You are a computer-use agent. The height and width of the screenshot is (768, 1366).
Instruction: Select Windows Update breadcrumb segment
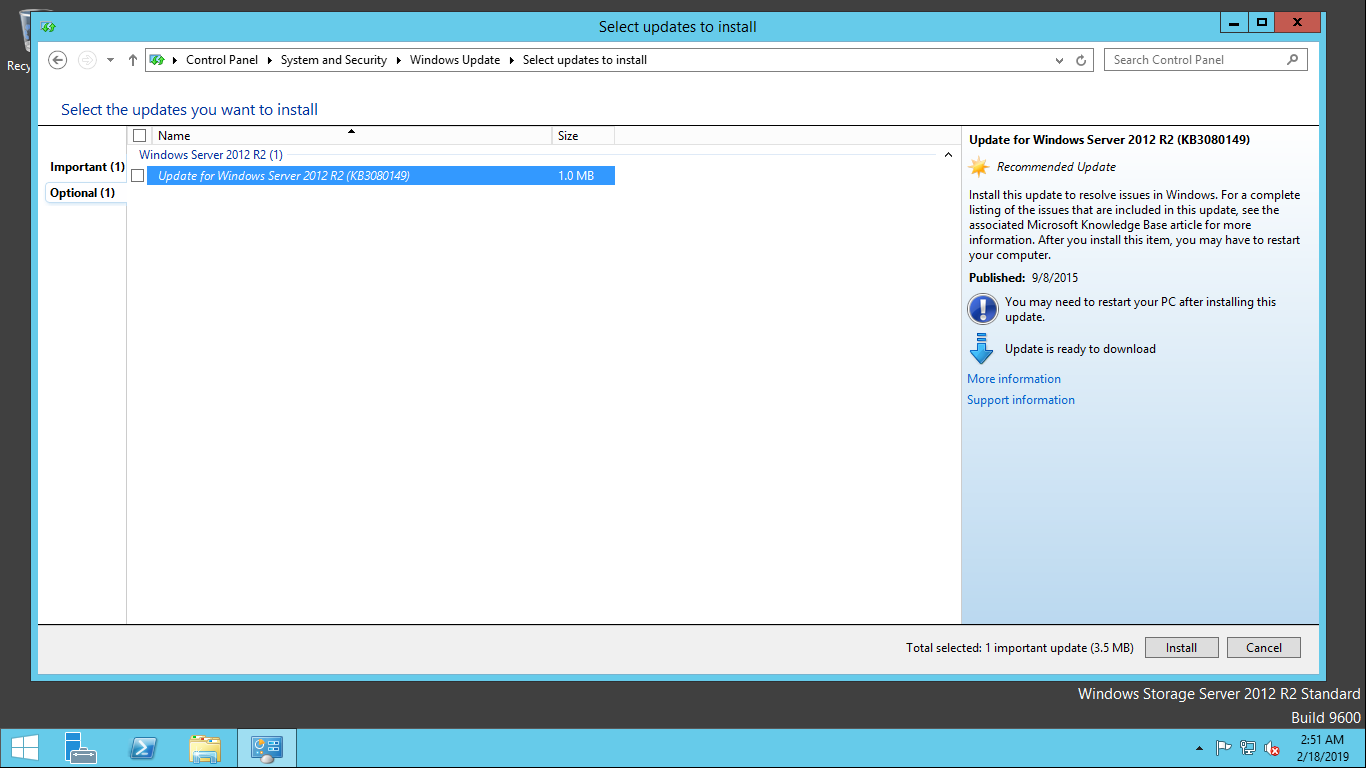[x=455, y=60]
